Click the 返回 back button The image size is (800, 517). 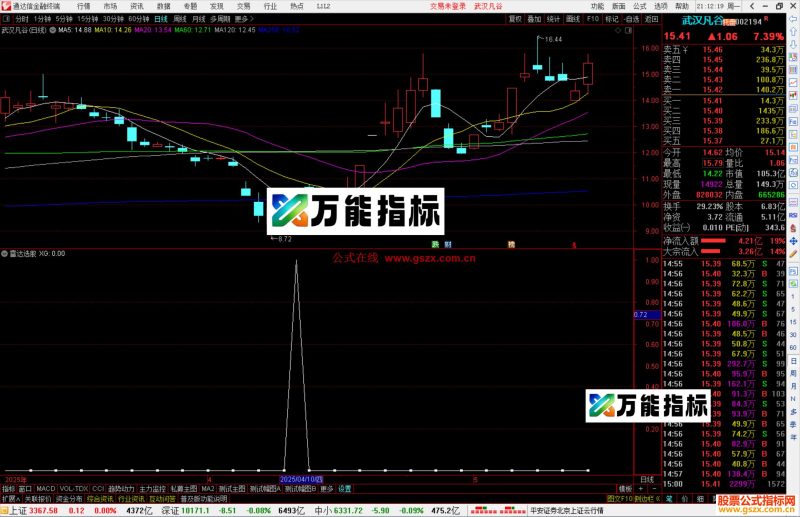651,19
